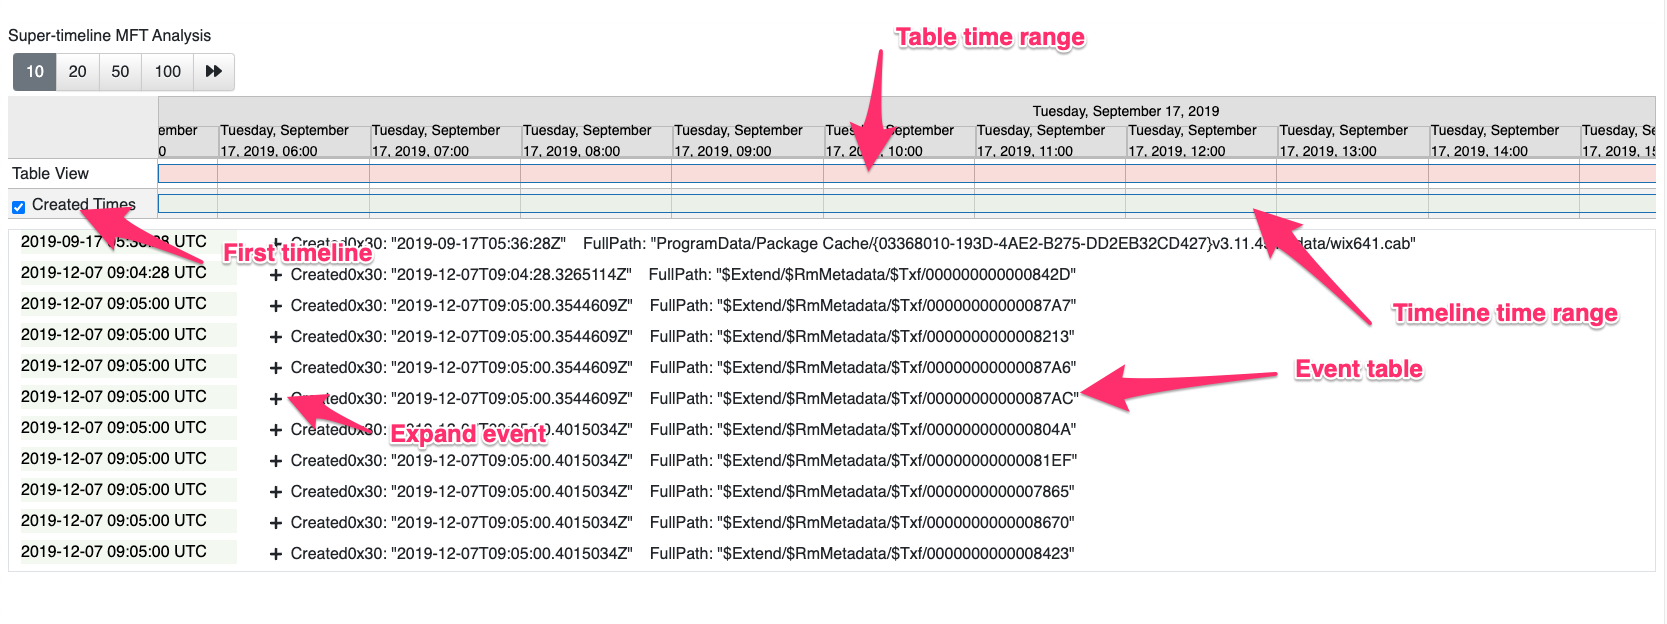Viewport: 1667px width, 624px height.
Task: Expand the event with path ending 842D
Action: 276,275
